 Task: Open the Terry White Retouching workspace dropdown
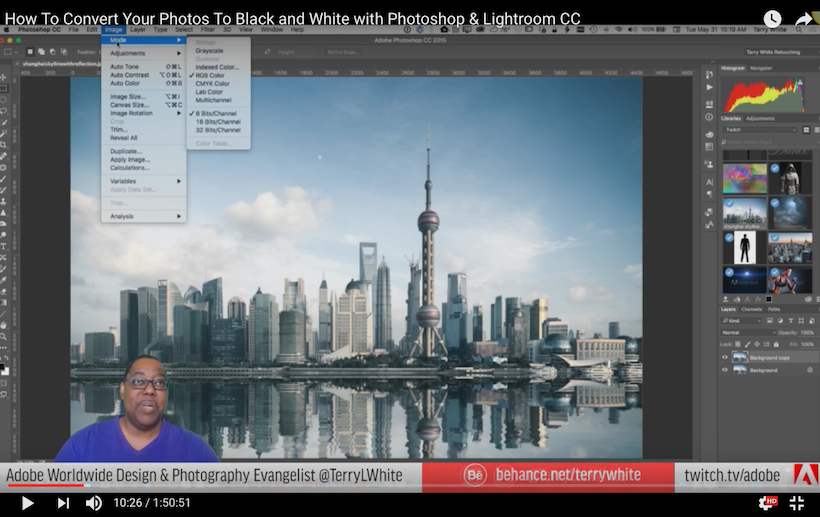tap(781, 52)
